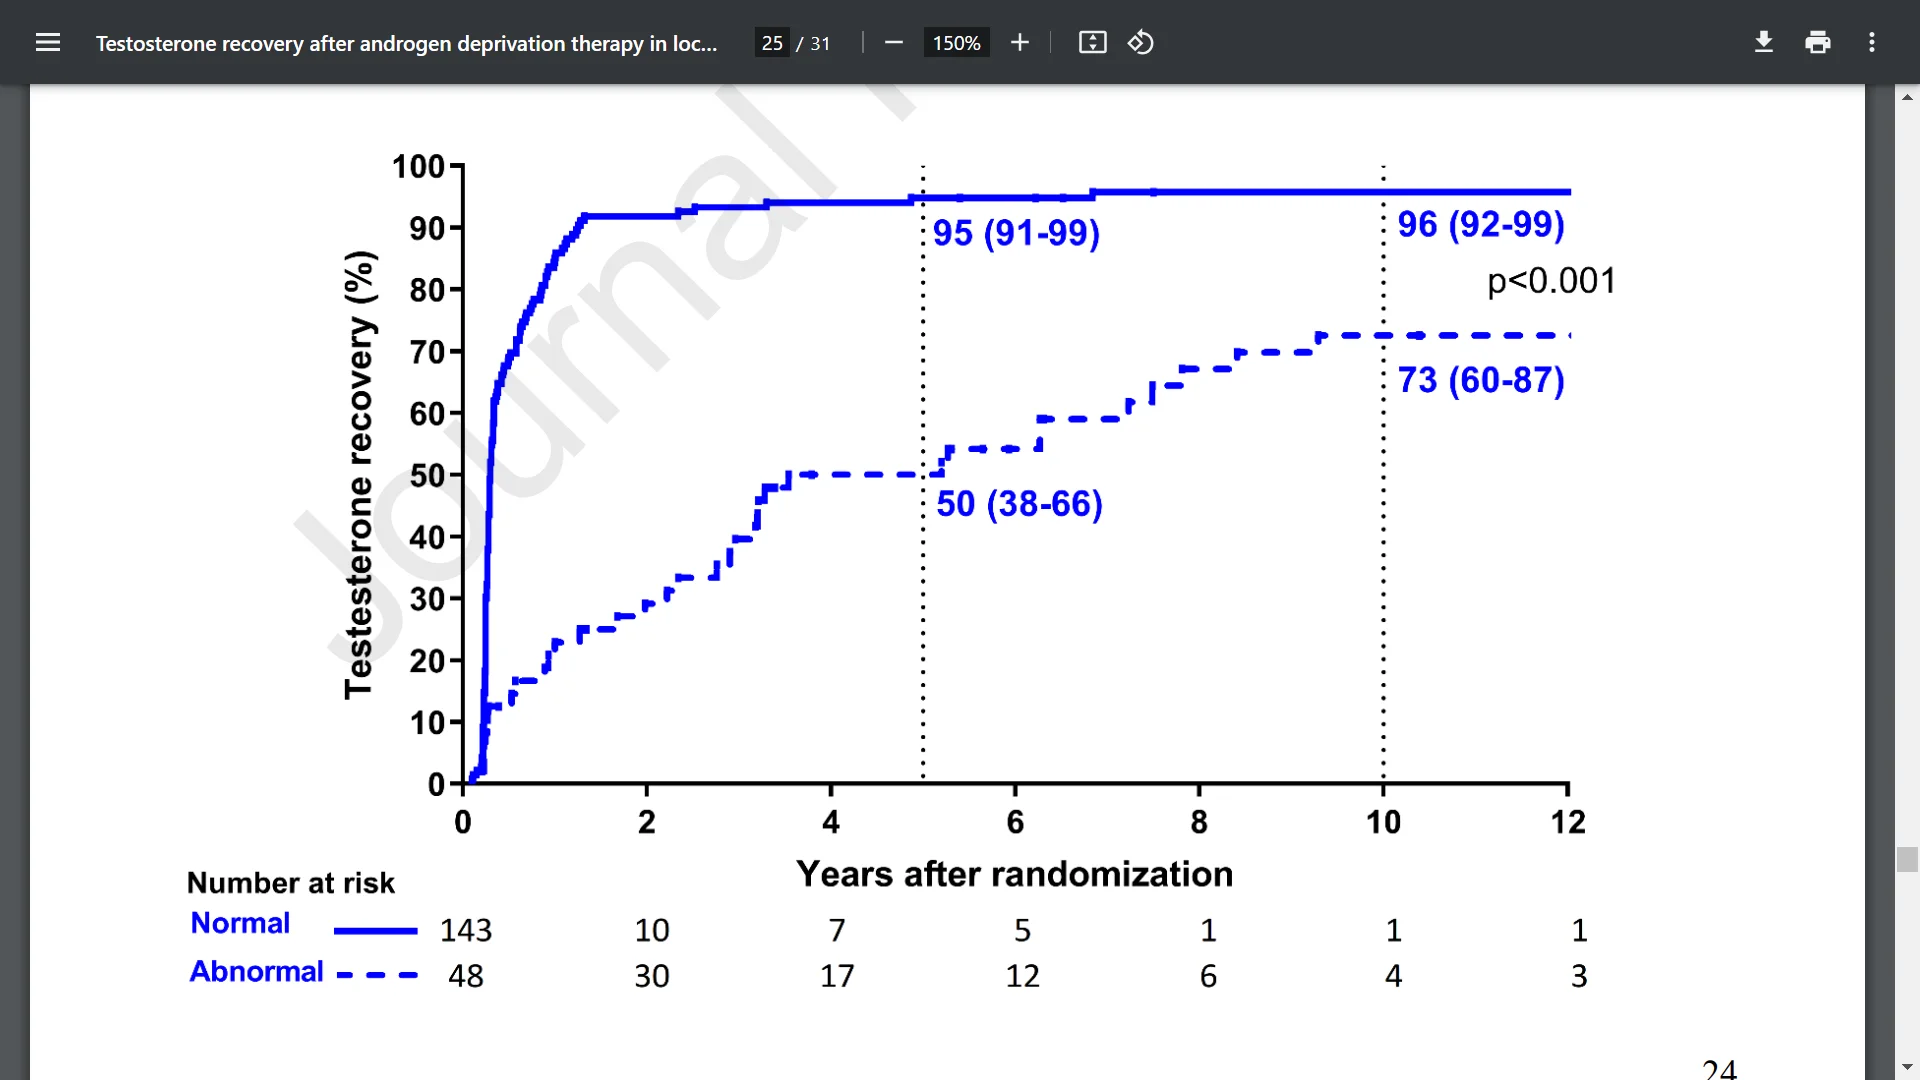Click the 'Abnormal' legend label

(256, 971)
